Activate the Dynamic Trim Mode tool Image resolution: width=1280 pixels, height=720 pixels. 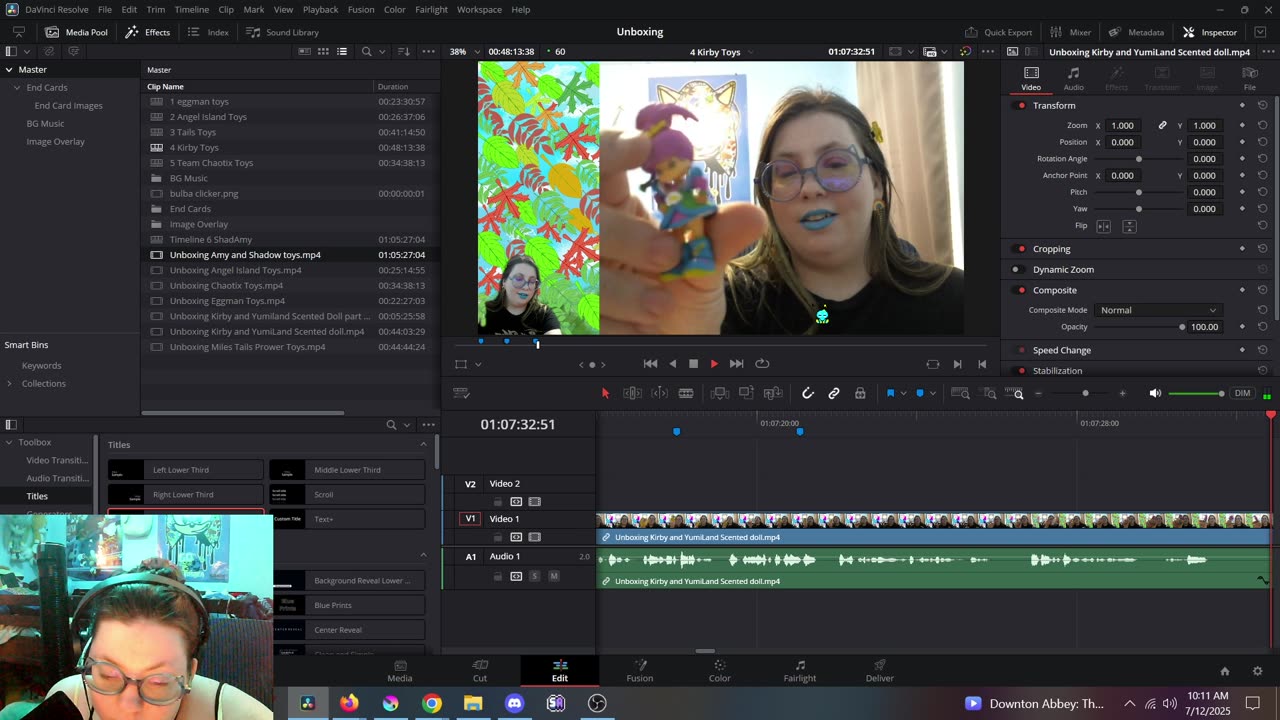click(x=659, y=393)
